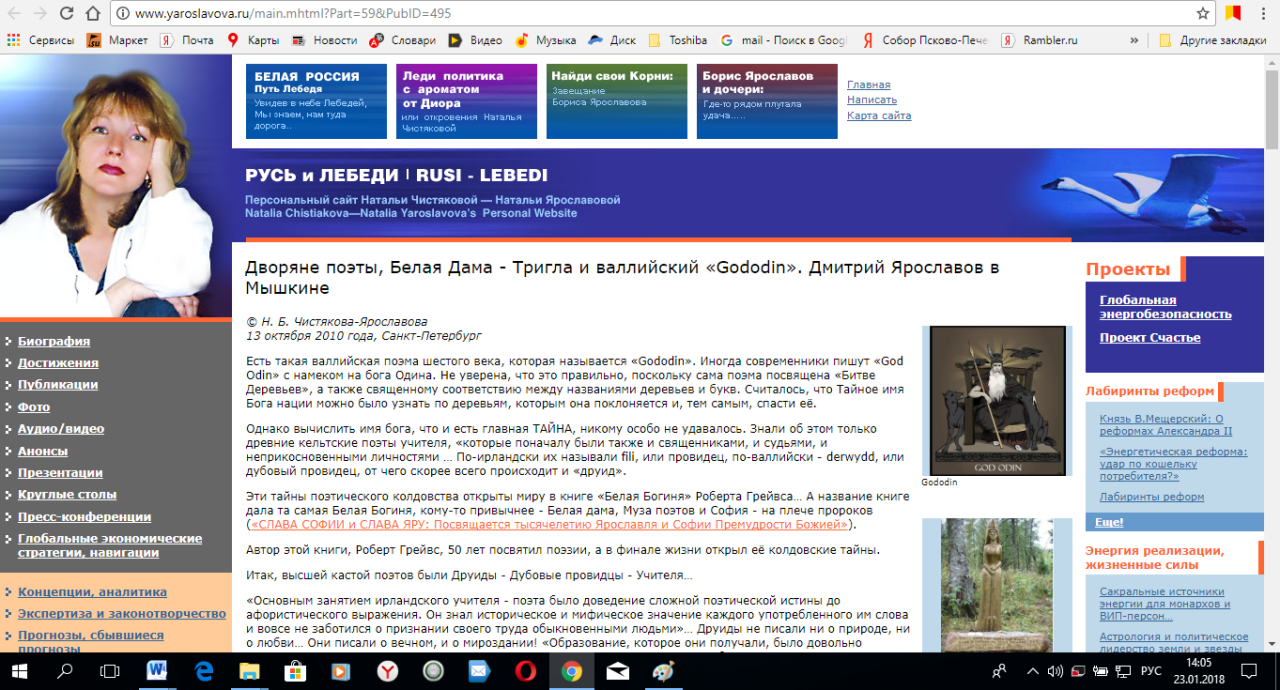Open the Windows Start menu
The height and width of the screenshot is (690, 1280).
click(20, 671)
